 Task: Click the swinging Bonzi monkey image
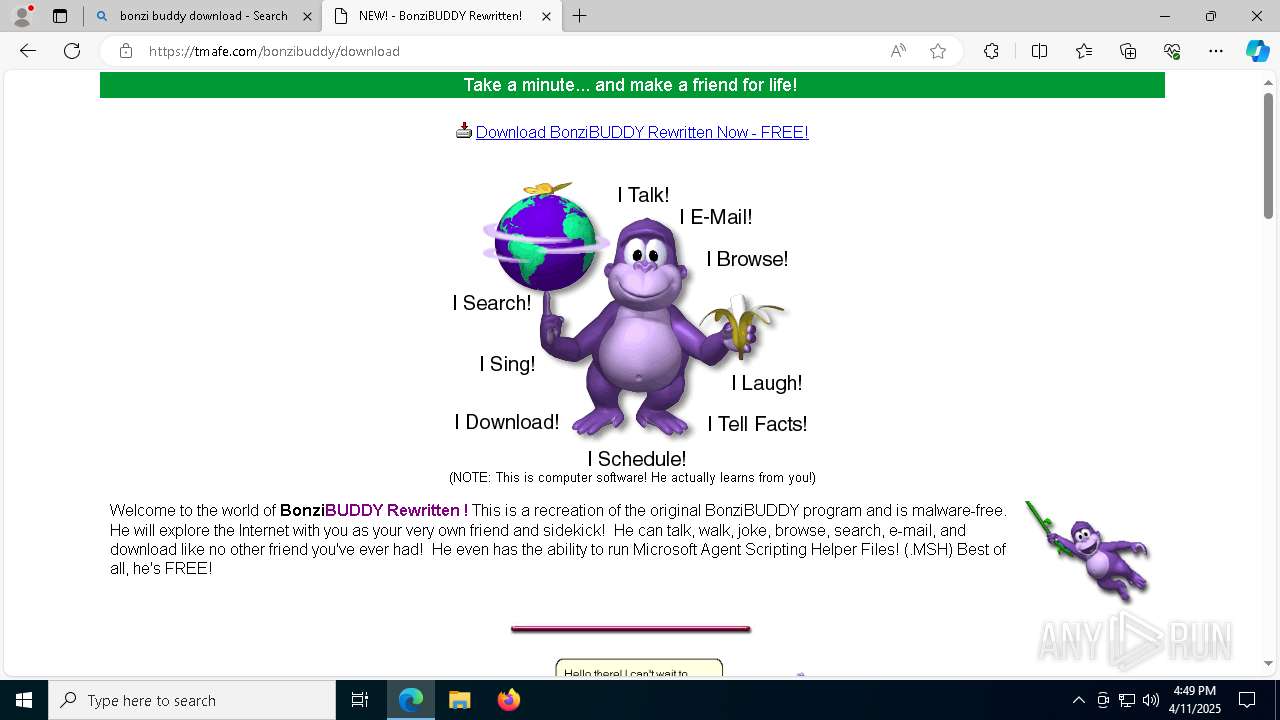[x=1088, y=551]
